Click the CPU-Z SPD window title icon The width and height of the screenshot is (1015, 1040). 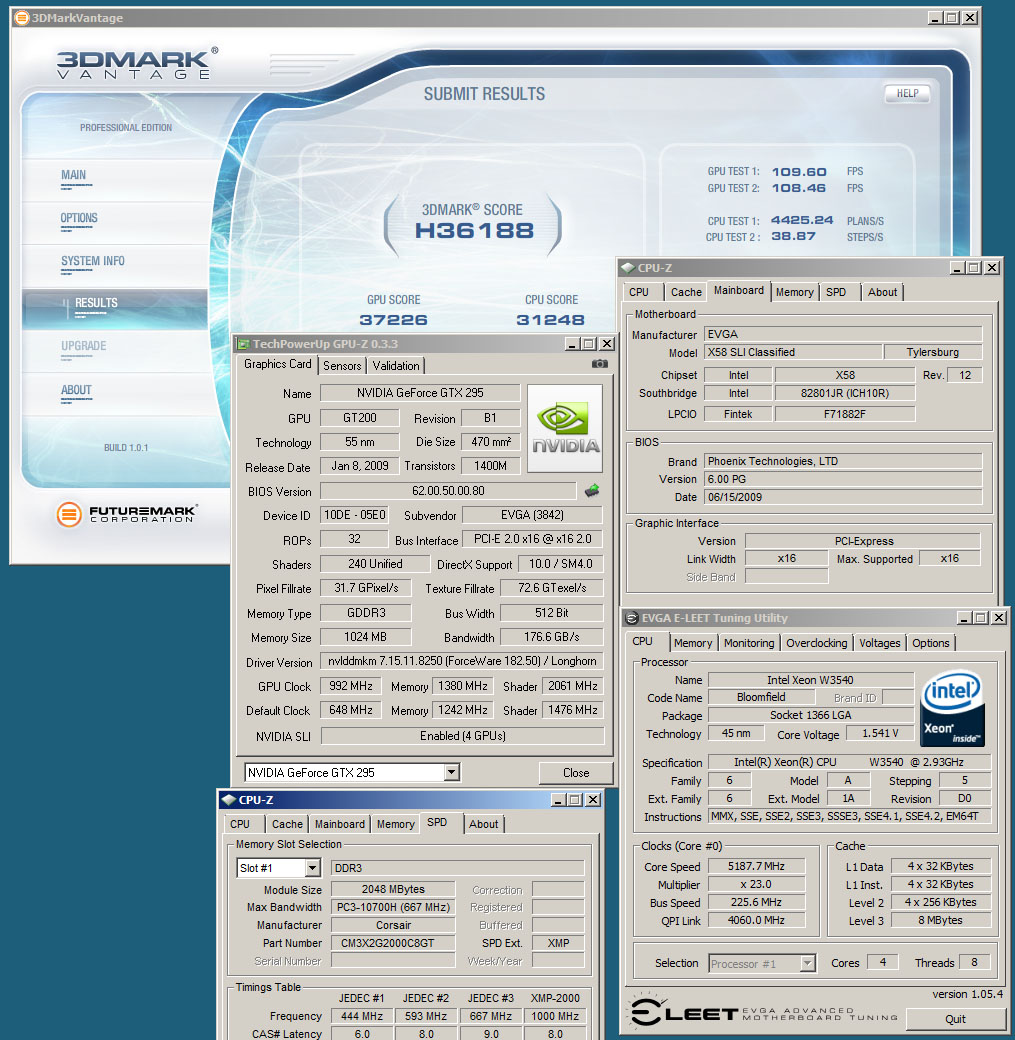[229, 800]
